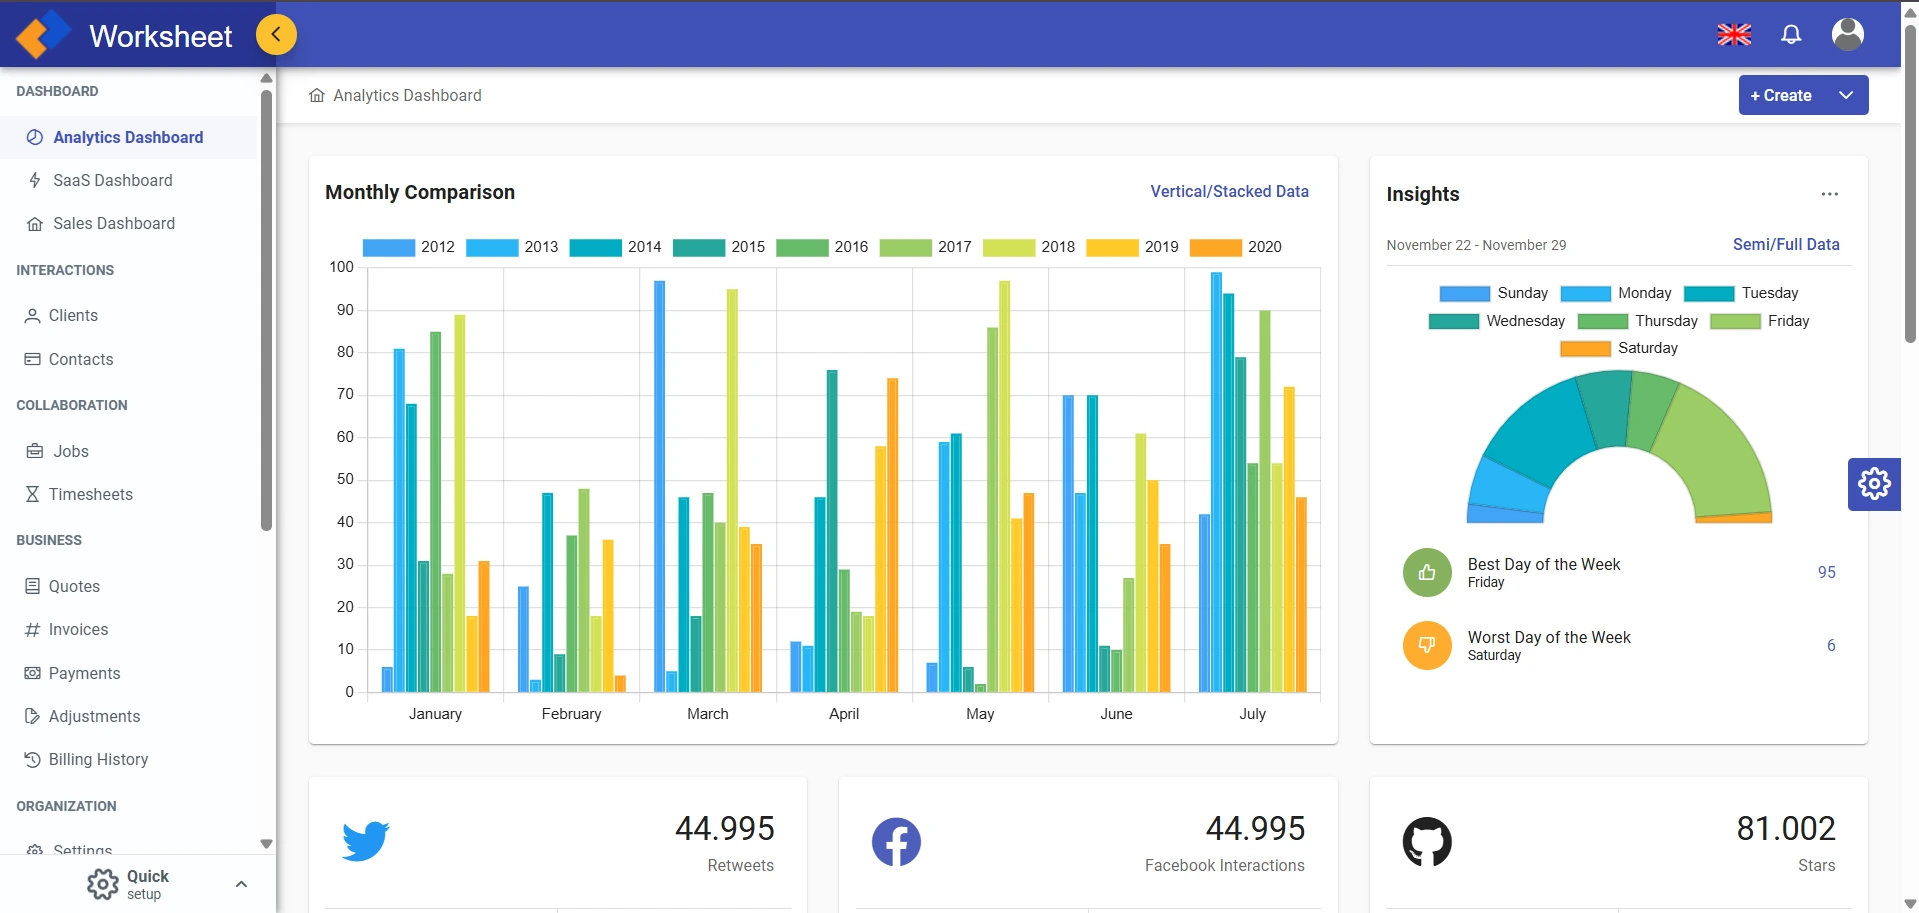Click the 2020 orange legend swatch
1919x913 pixels.
pyautogui.click(x=1215, y=247)
